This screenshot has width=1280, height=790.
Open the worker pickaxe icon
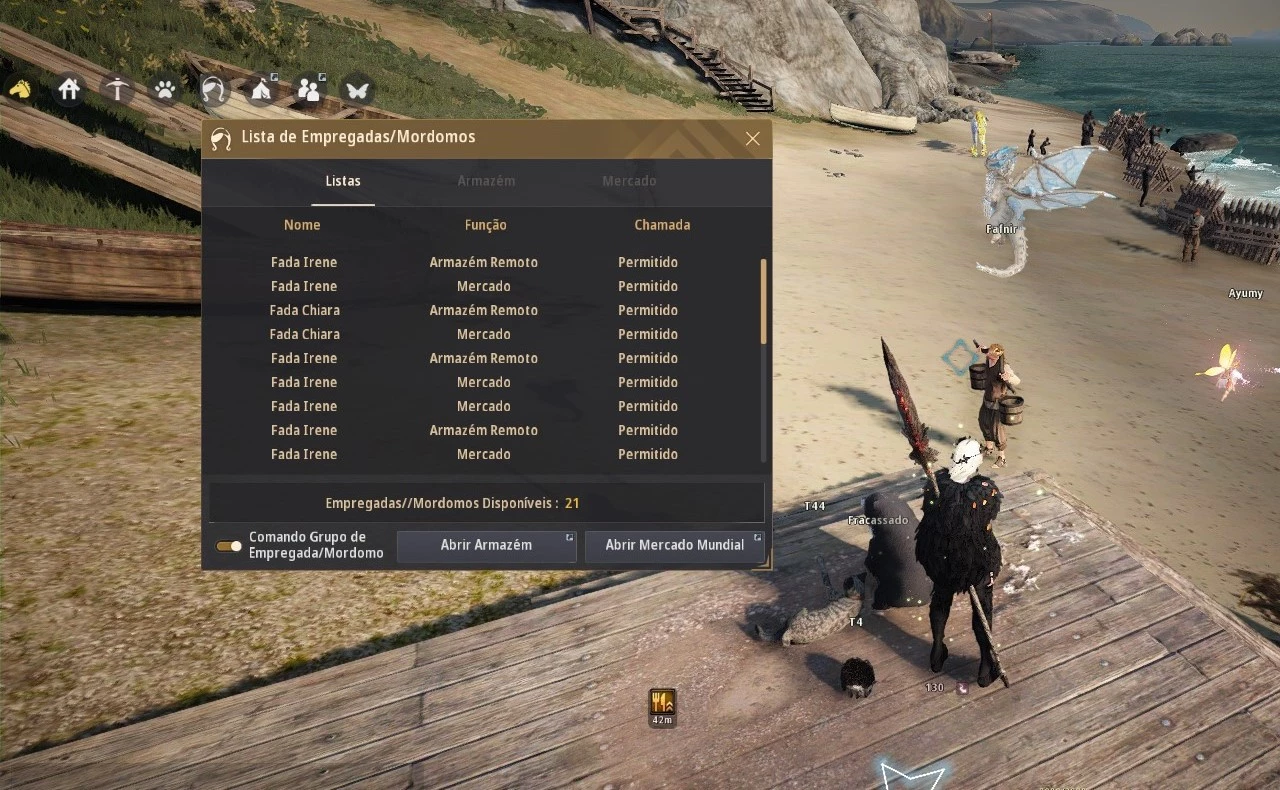(118, 89)
